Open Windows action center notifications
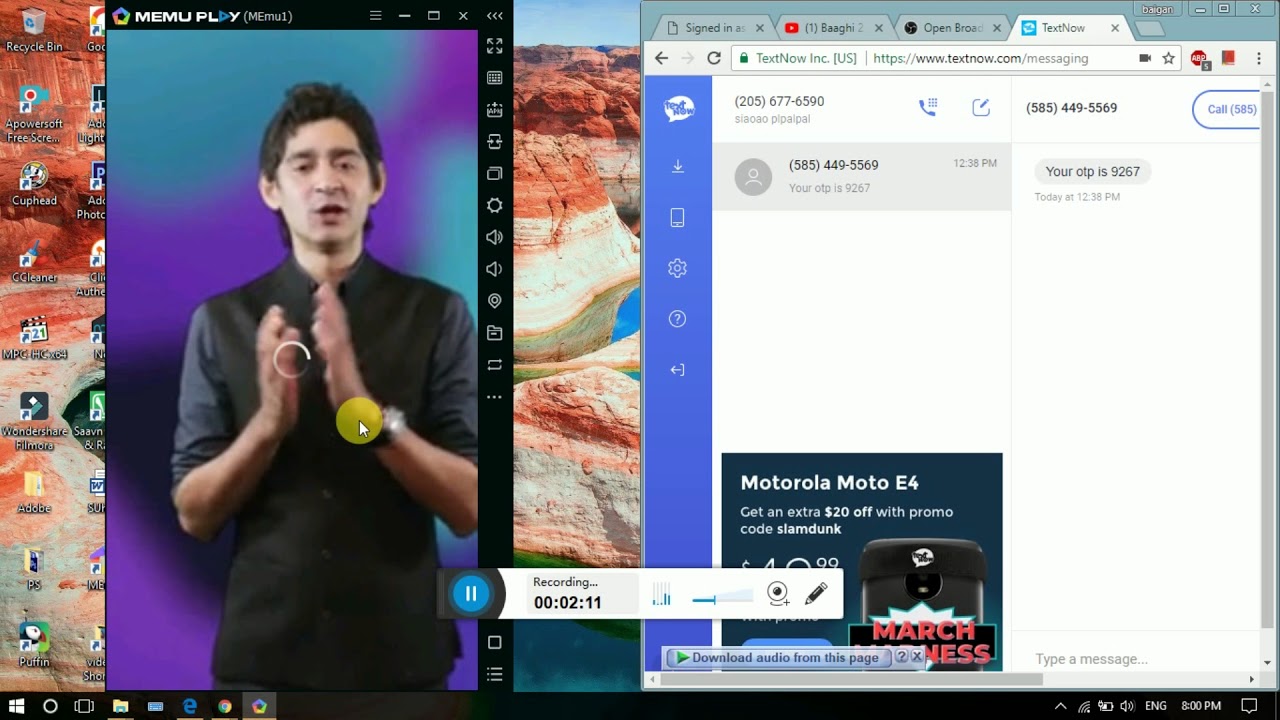The width and height of the screenshot is (1280, 720). coord(1249,706)
